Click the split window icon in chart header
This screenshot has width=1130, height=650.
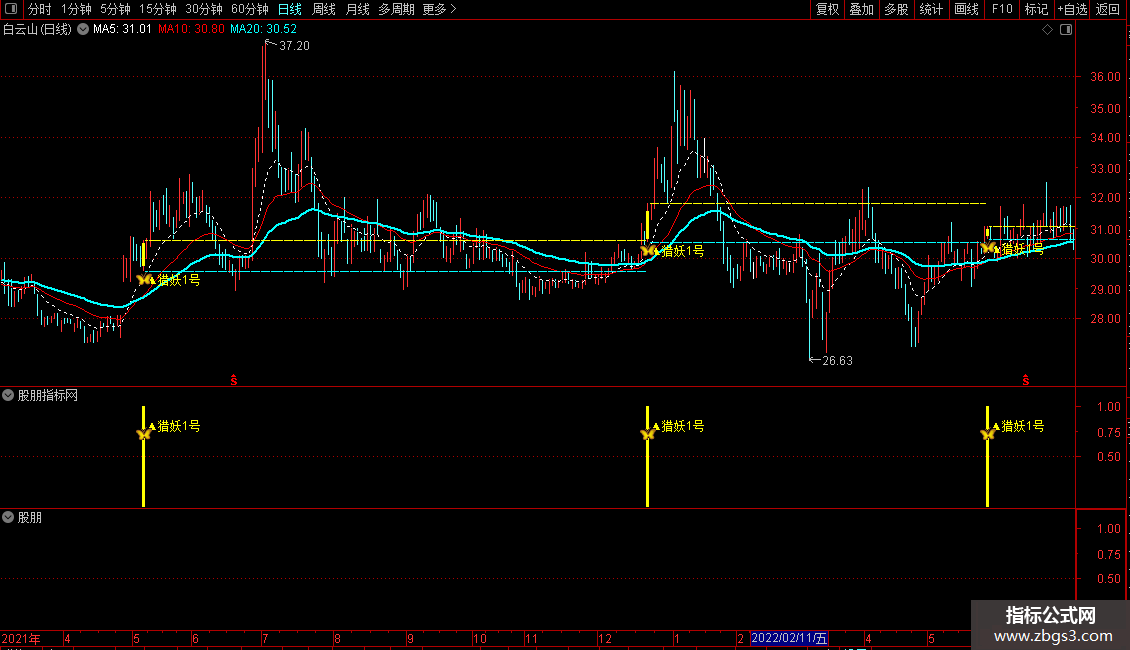click(1066, 30)
